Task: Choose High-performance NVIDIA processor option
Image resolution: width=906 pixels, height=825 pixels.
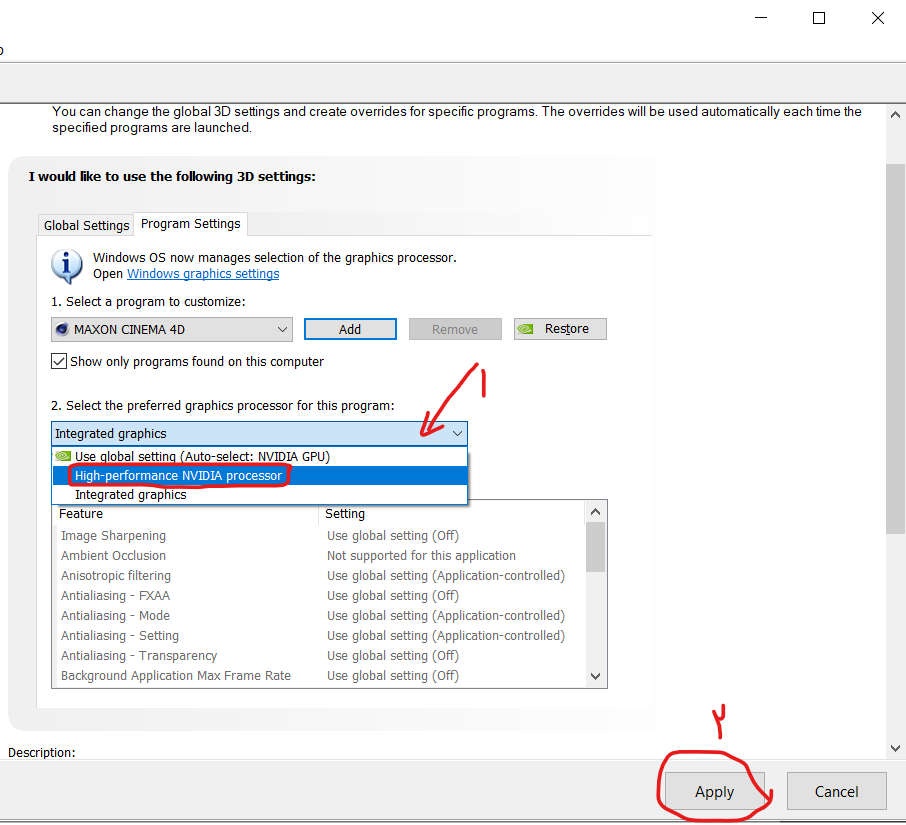Action: click(259, 475)
